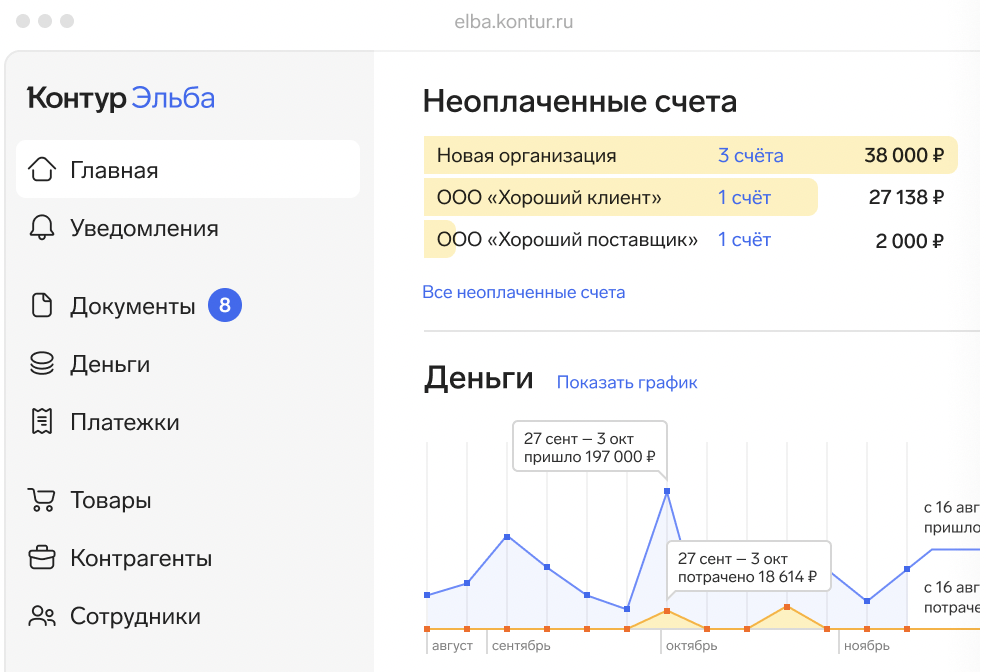986x672 pixels.
Task: Select the Главная home icon
Action: (x=41, y=170)
